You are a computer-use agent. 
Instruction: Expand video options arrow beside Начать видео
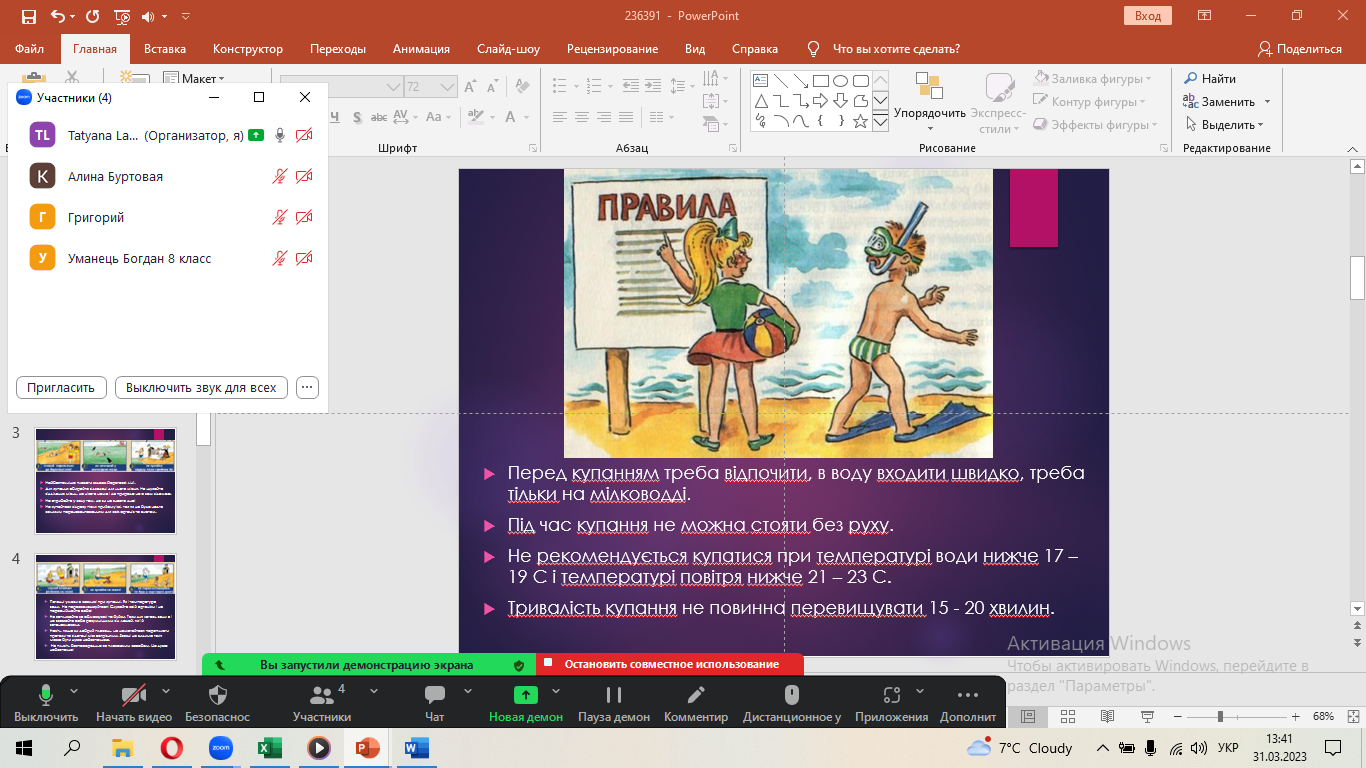[166, 690]
